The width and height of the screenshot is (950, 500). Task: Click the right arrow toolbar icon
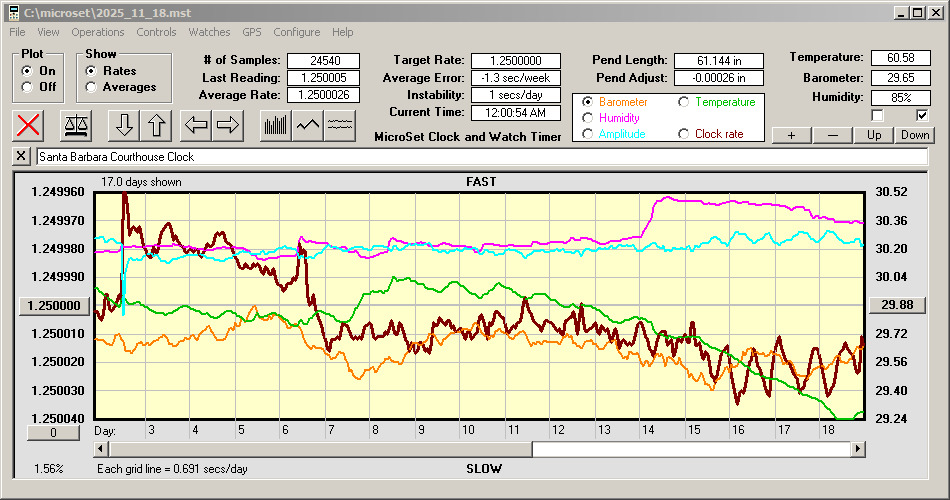click(229, 125)
